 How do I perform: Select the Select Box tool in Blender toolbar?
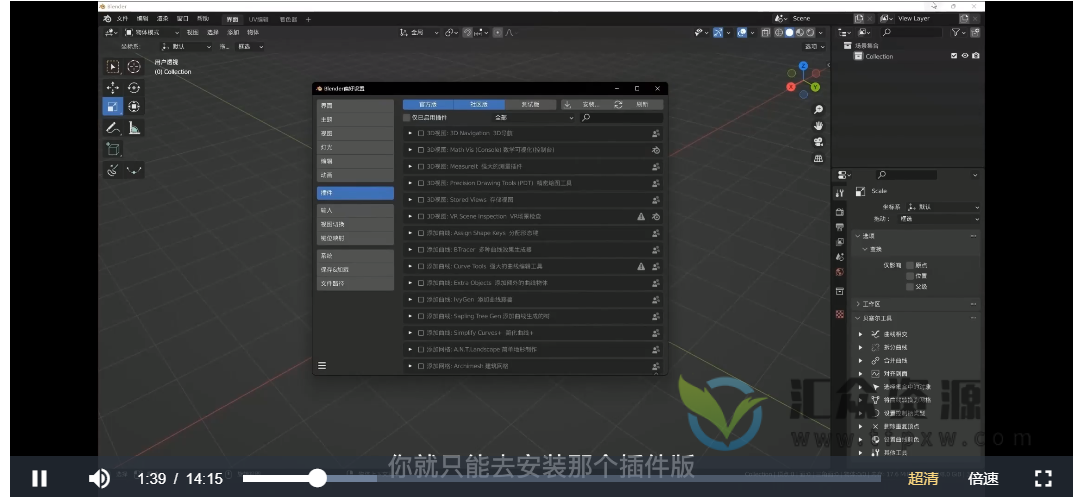pyautogui.click(x=113, y=67)
